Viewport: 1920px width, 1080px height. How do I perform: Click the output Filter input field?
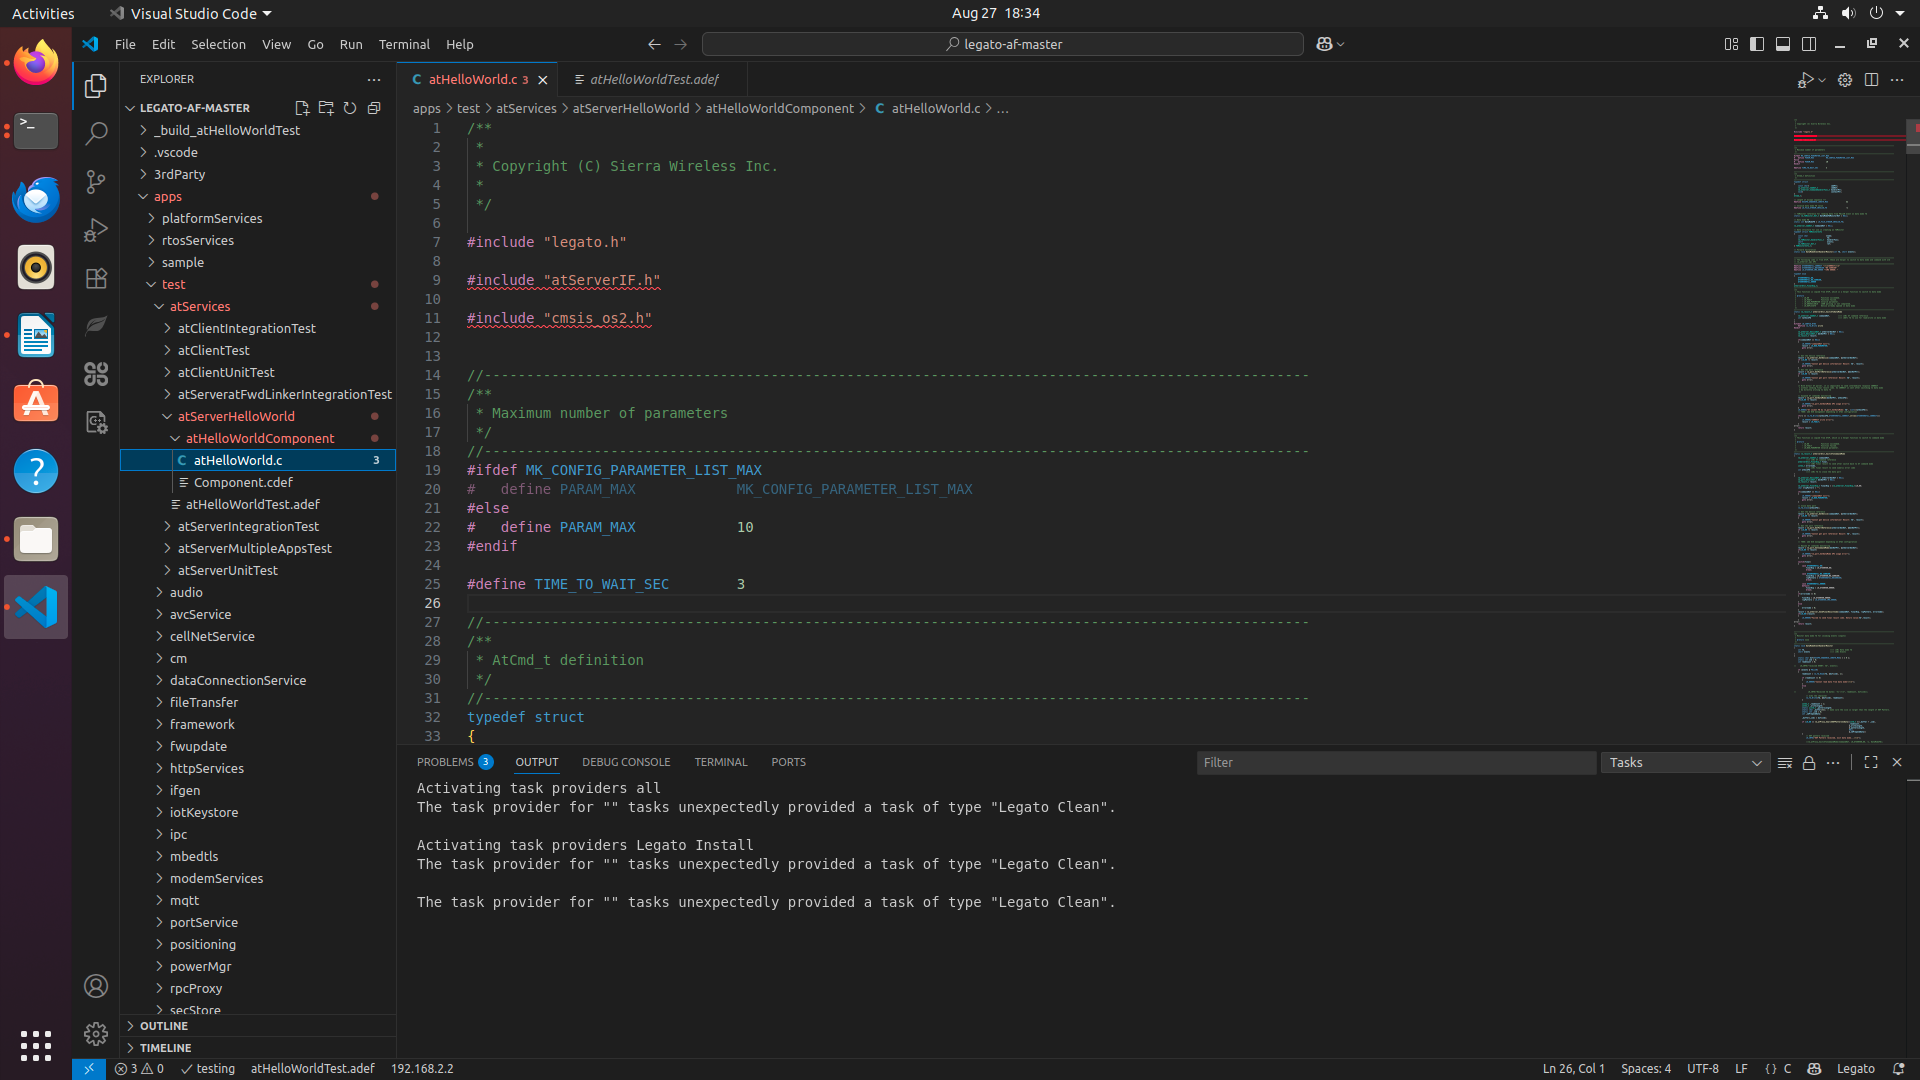pos(1395,763)
